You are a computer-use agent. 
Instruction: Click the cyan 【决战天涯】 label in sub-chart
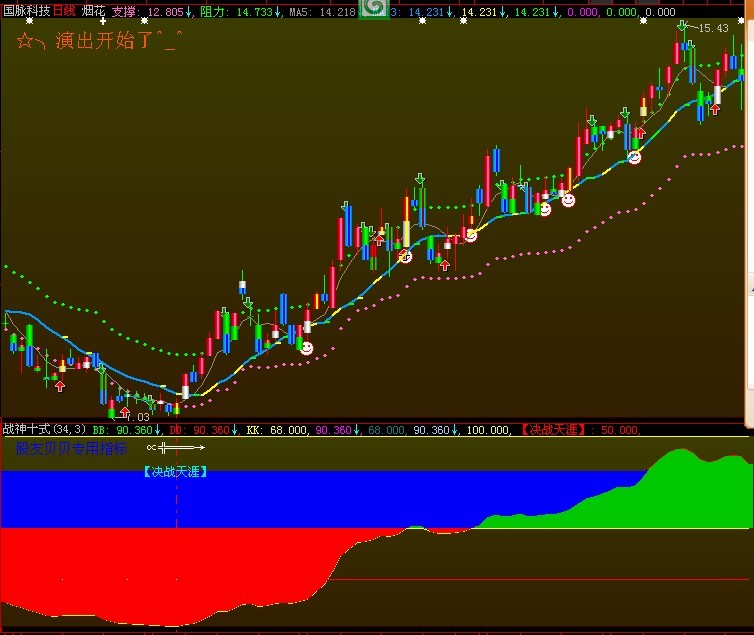176,472
